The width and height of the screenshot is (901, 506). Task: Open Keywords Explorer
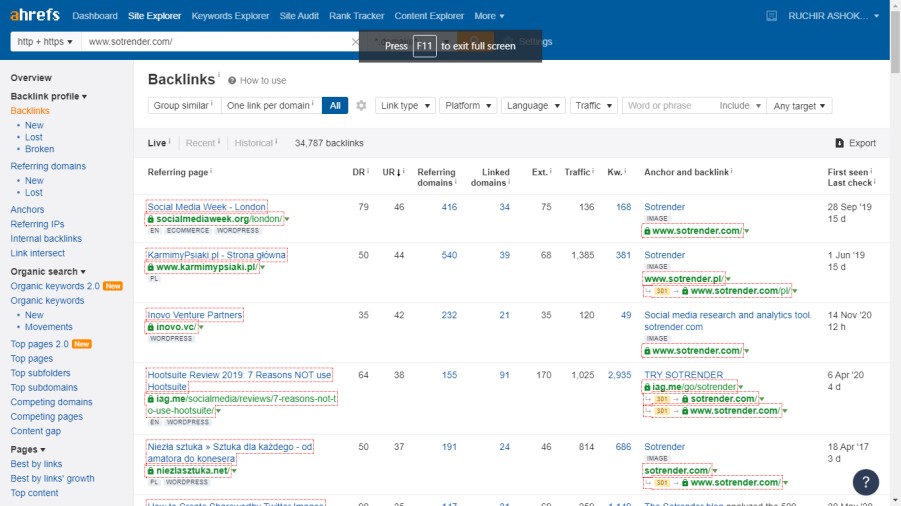point(230,16)
